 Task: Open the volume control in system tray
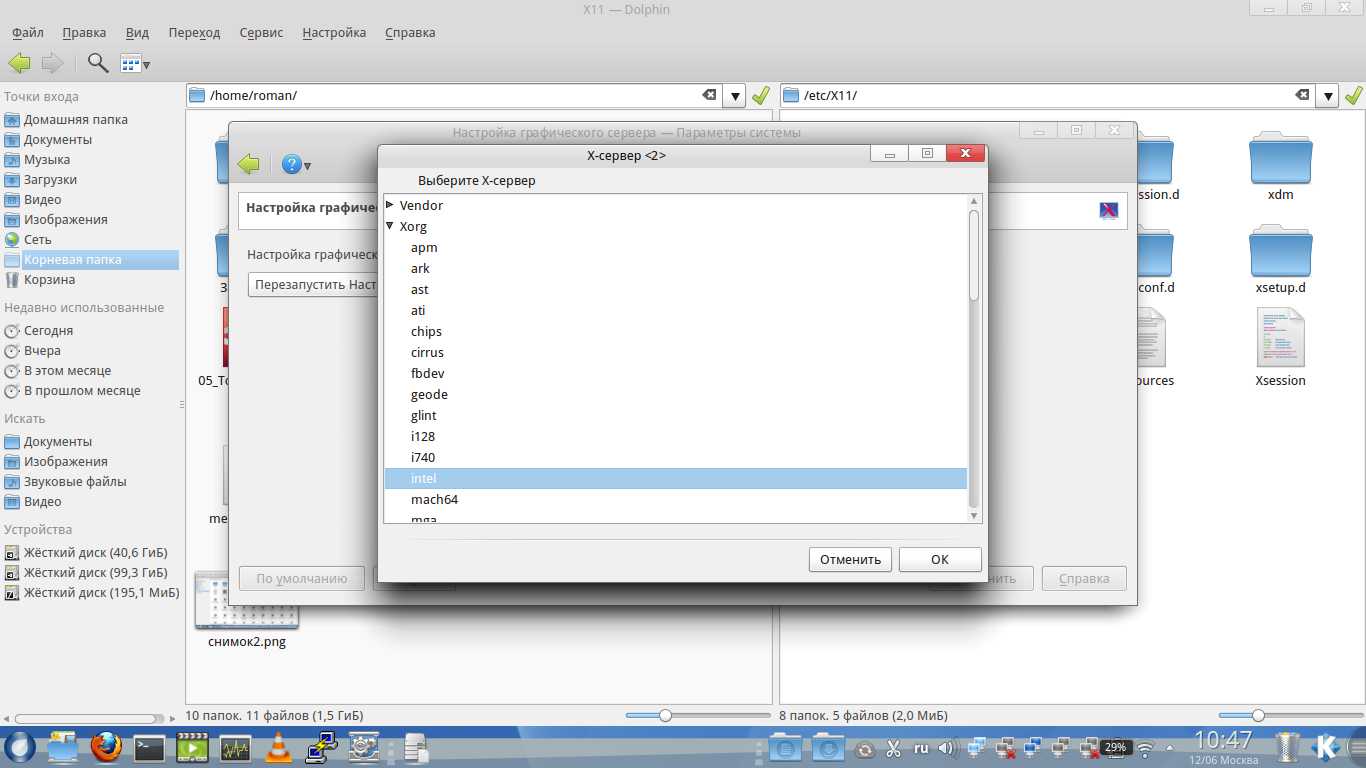click(x=947, y=747)
